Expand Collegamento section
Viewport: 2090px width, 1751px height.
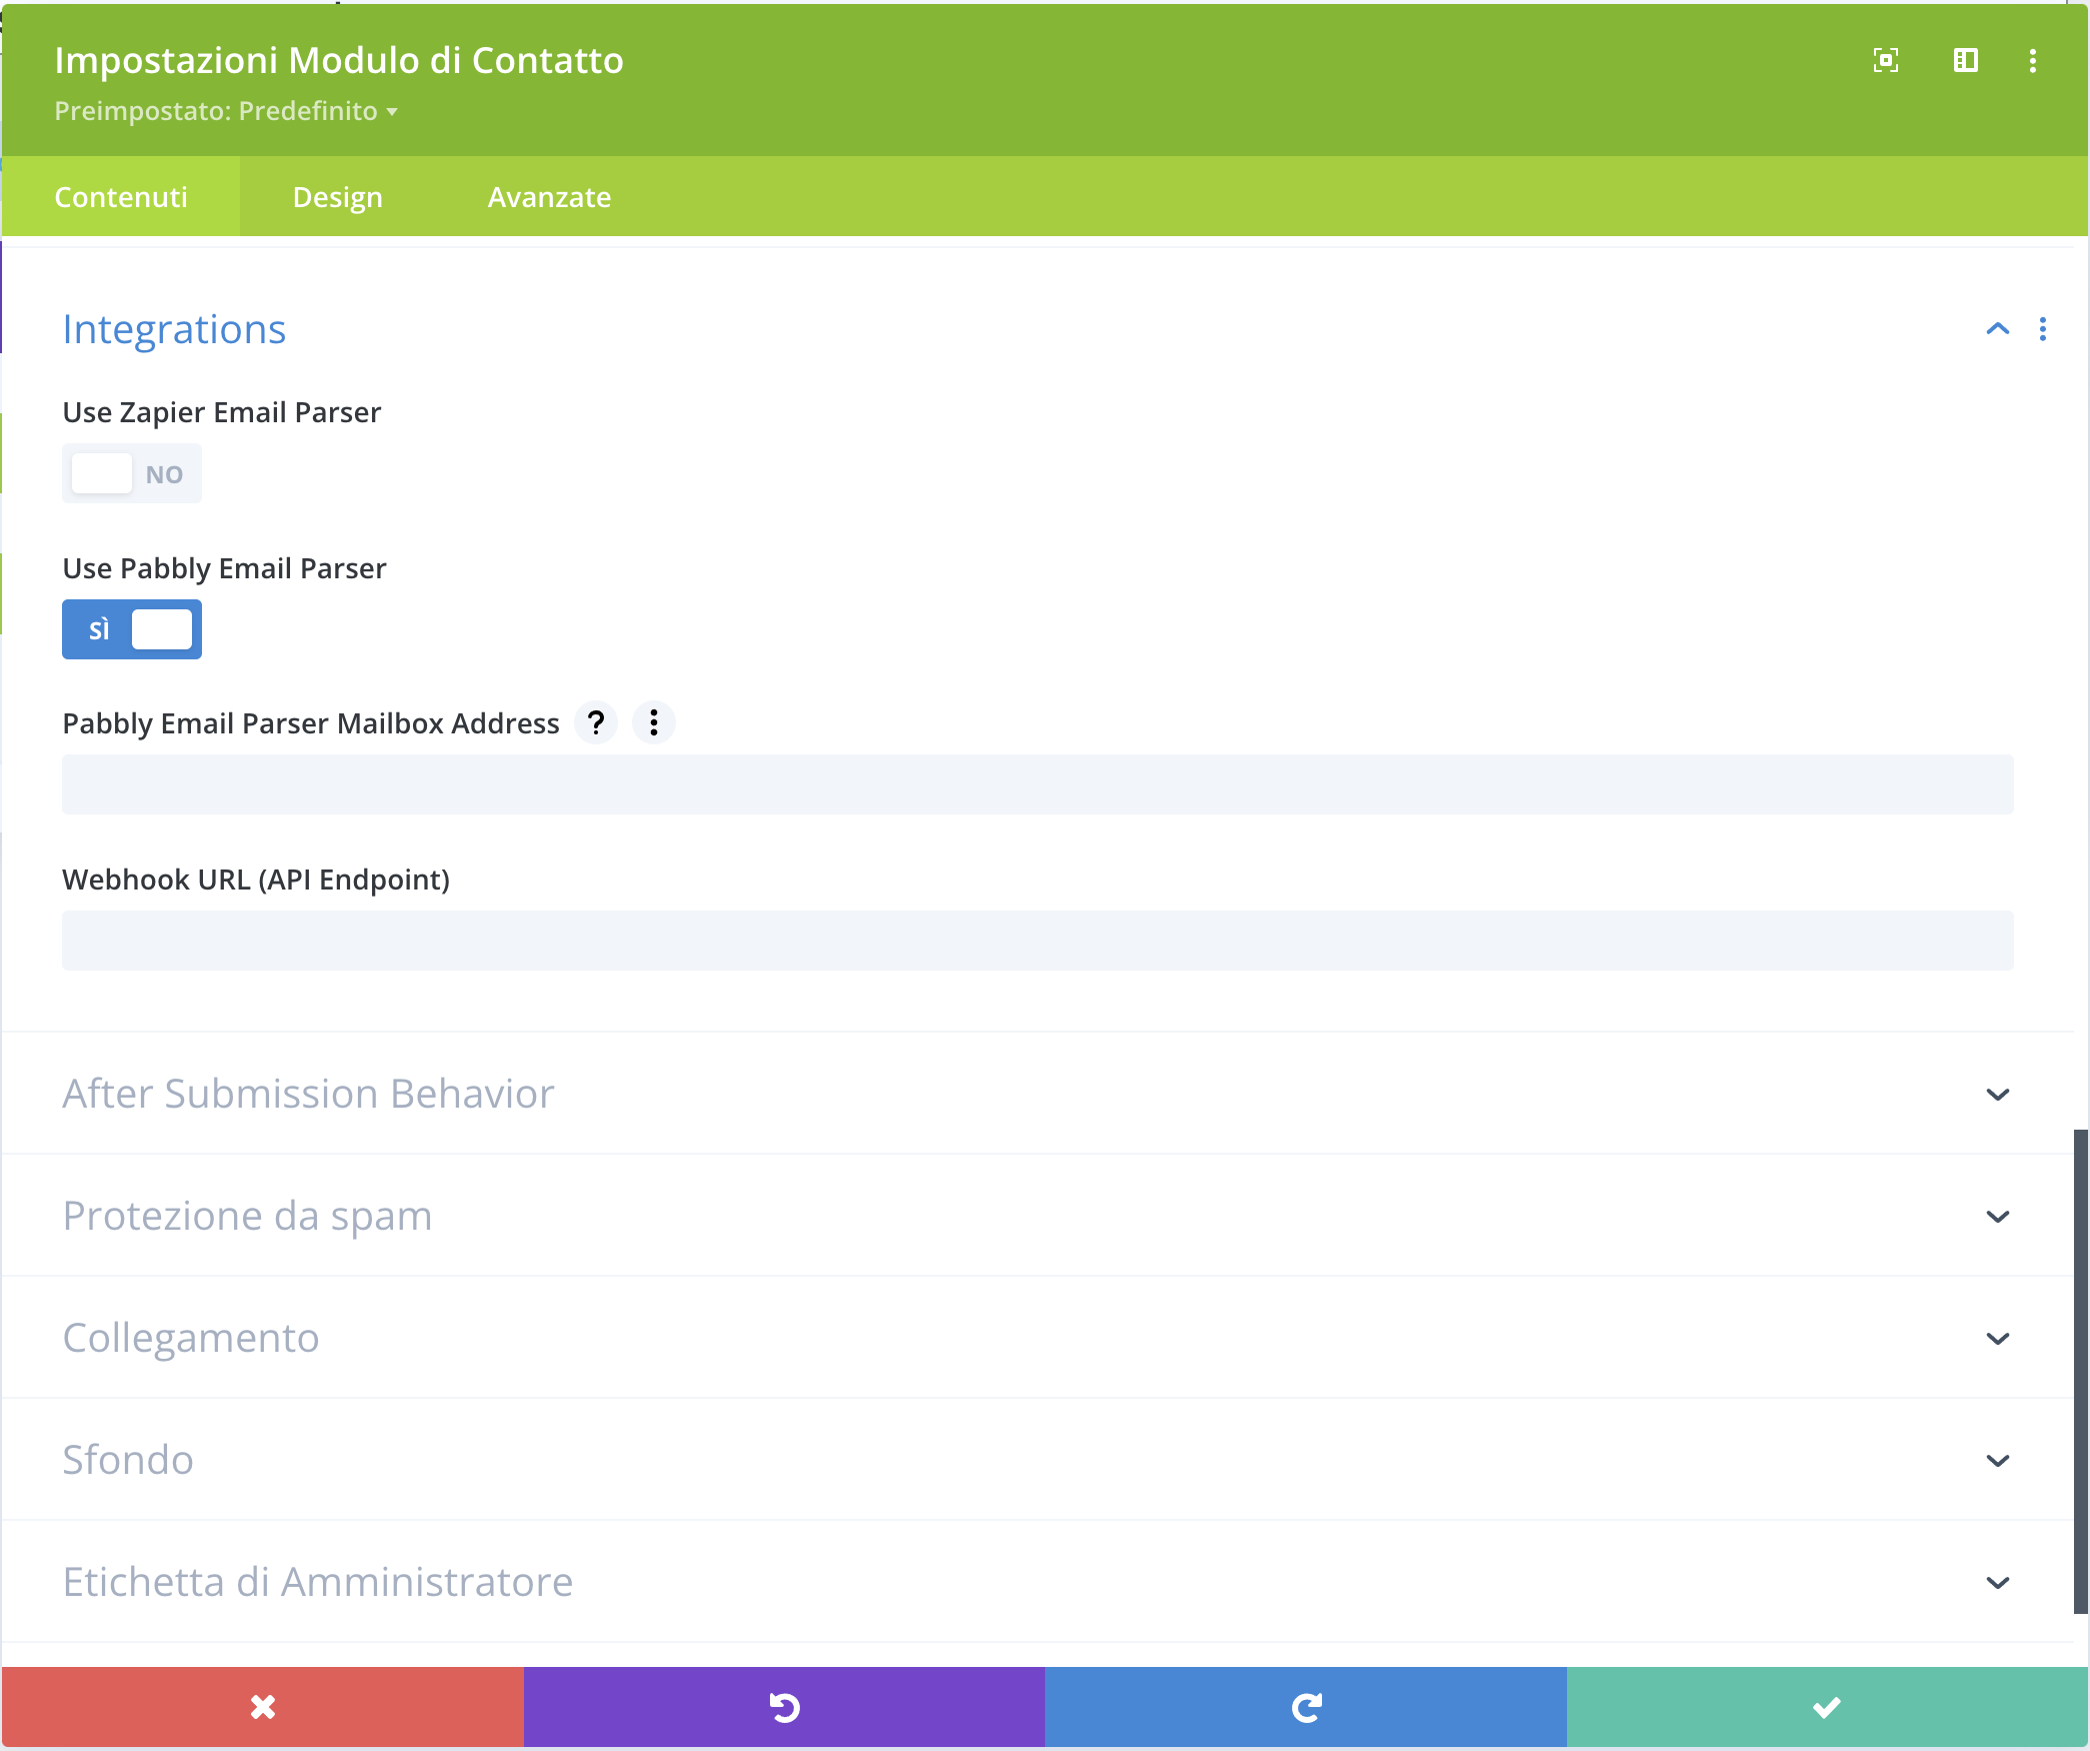pos(1038,1337)
